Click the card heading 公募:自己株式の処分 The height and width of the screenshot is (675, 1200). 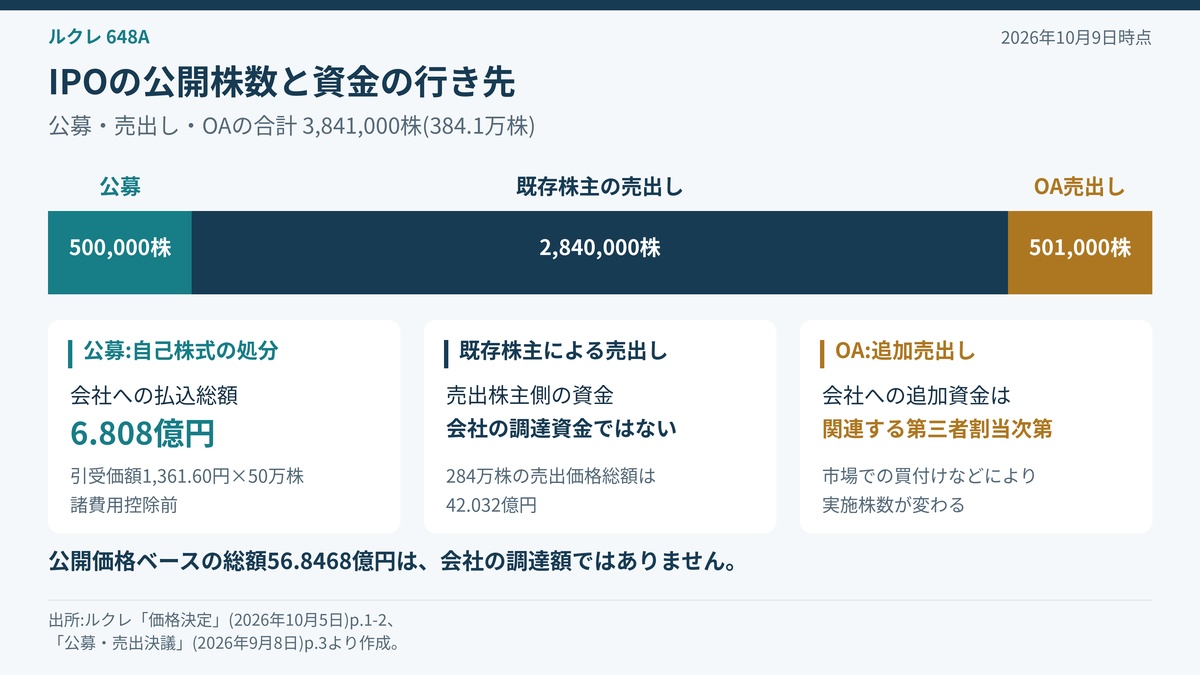[x=181, y=351]
